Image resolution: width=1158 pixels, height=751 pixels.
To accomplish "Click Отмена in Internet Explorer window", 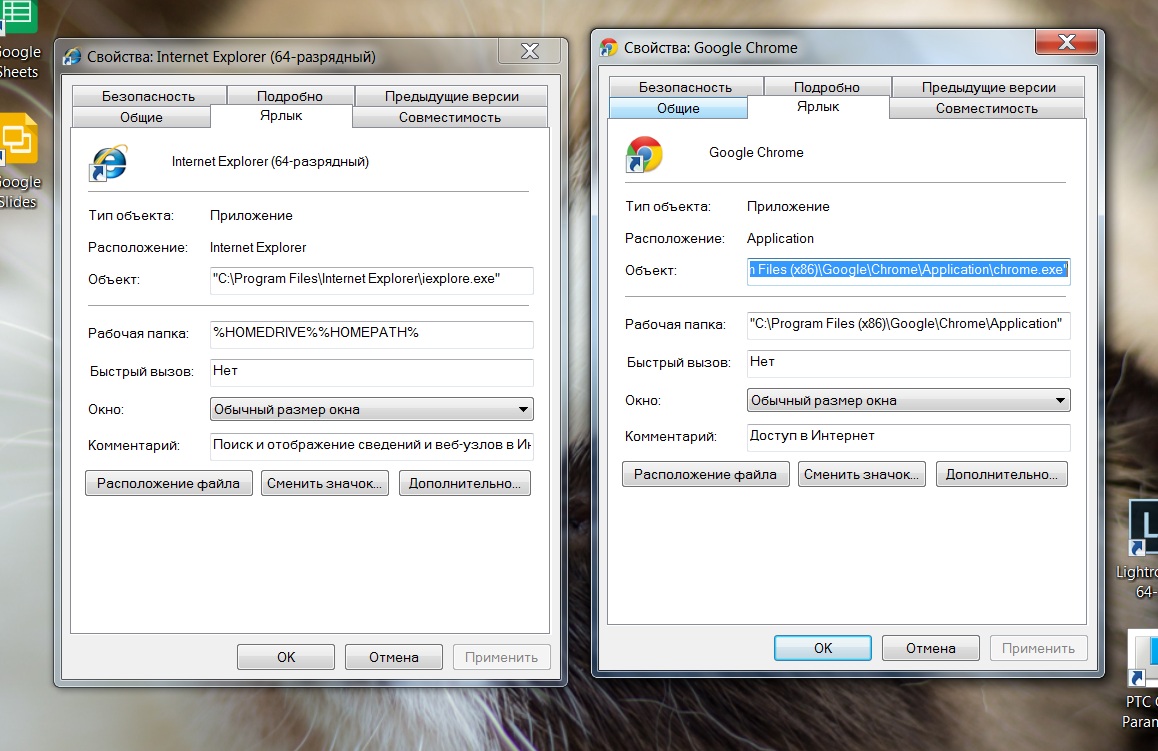I will [x=394, y=657].
